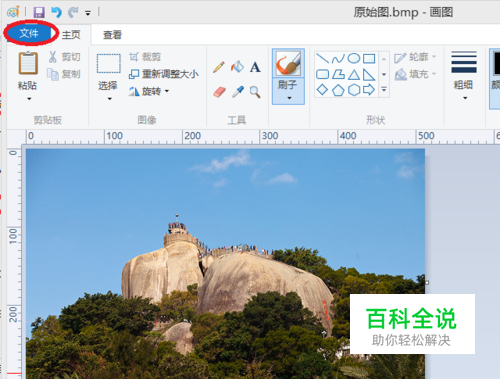Image resolution: width=500 pixels, height=379 pixels.
Task: Click the Paint app icon in title bar
Action: (x=13, y=12)
